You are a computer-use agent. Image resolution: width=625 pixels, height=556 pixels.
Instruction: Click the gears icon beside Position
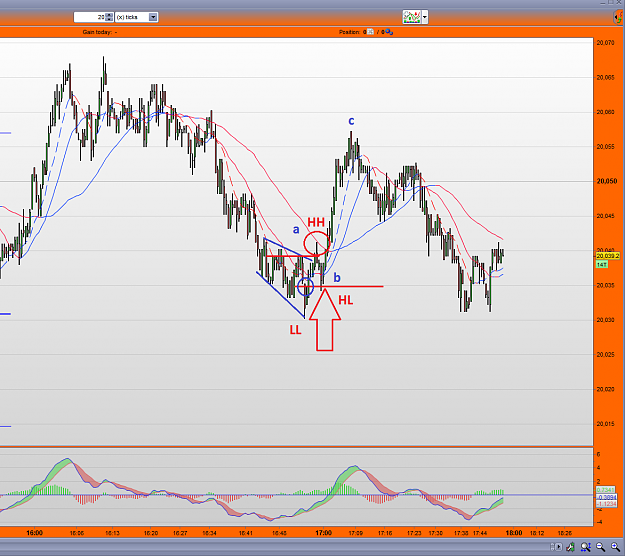tap(389, 32)
